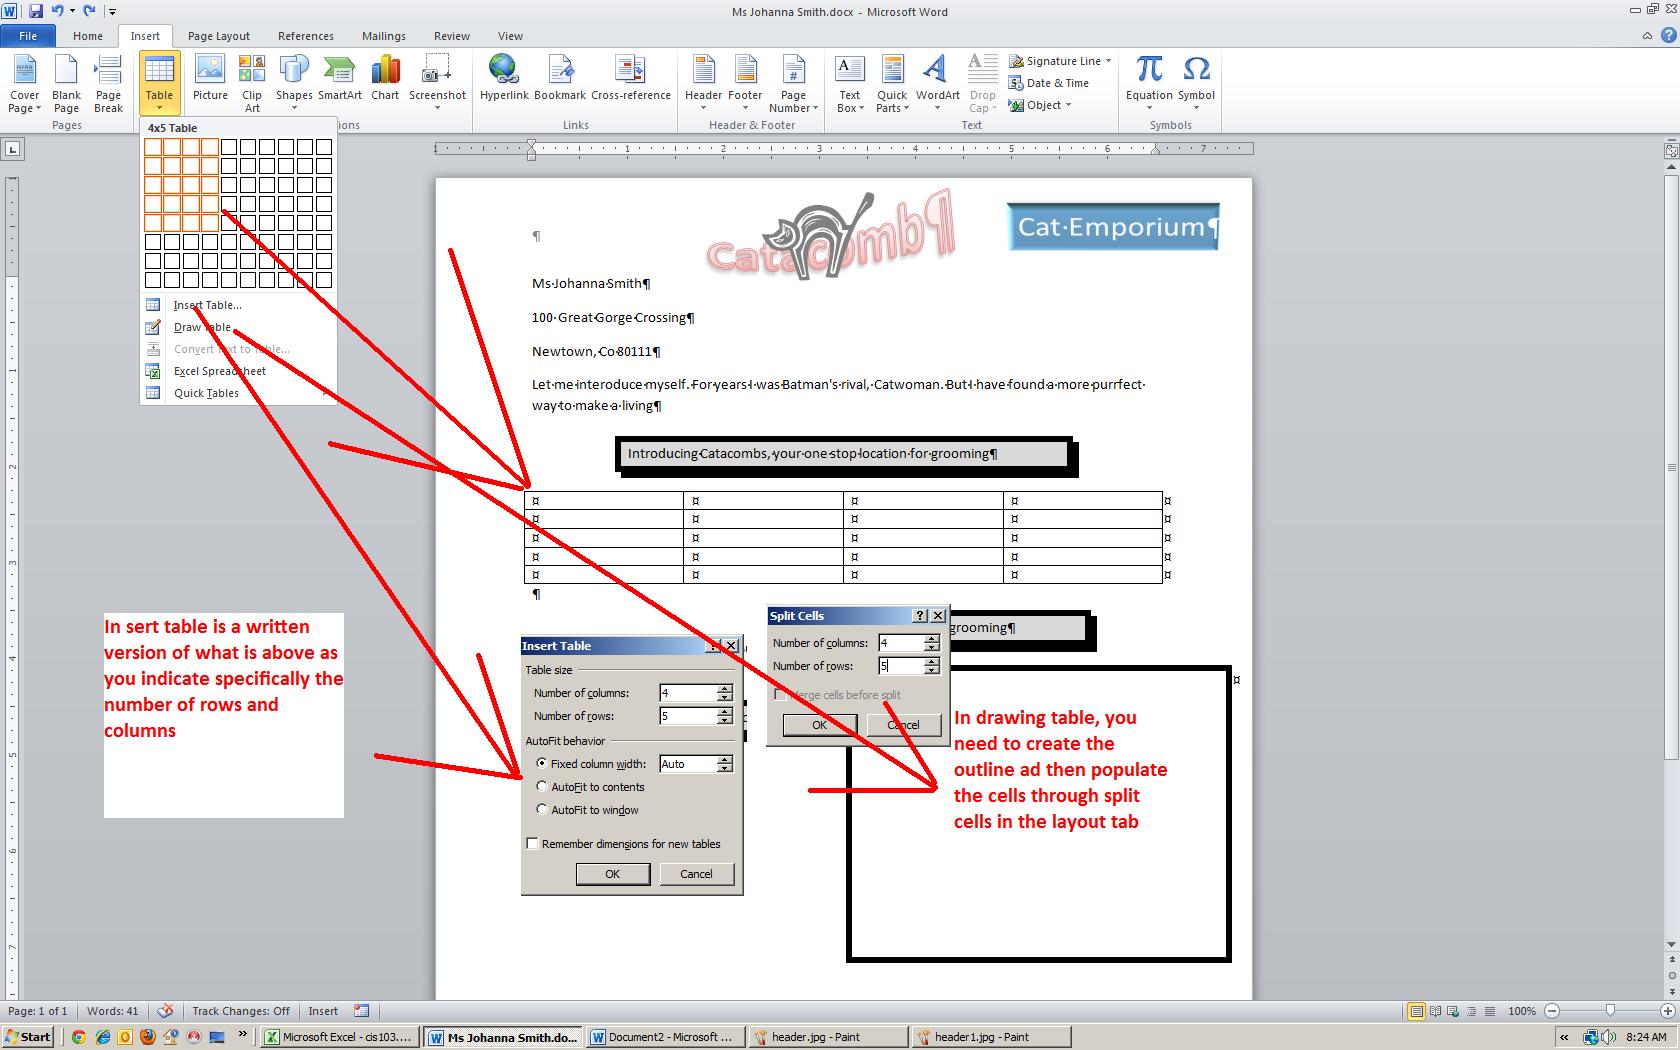Expand the Header dropdown
1680x1050 pixels.
click(x=703, y=84)
